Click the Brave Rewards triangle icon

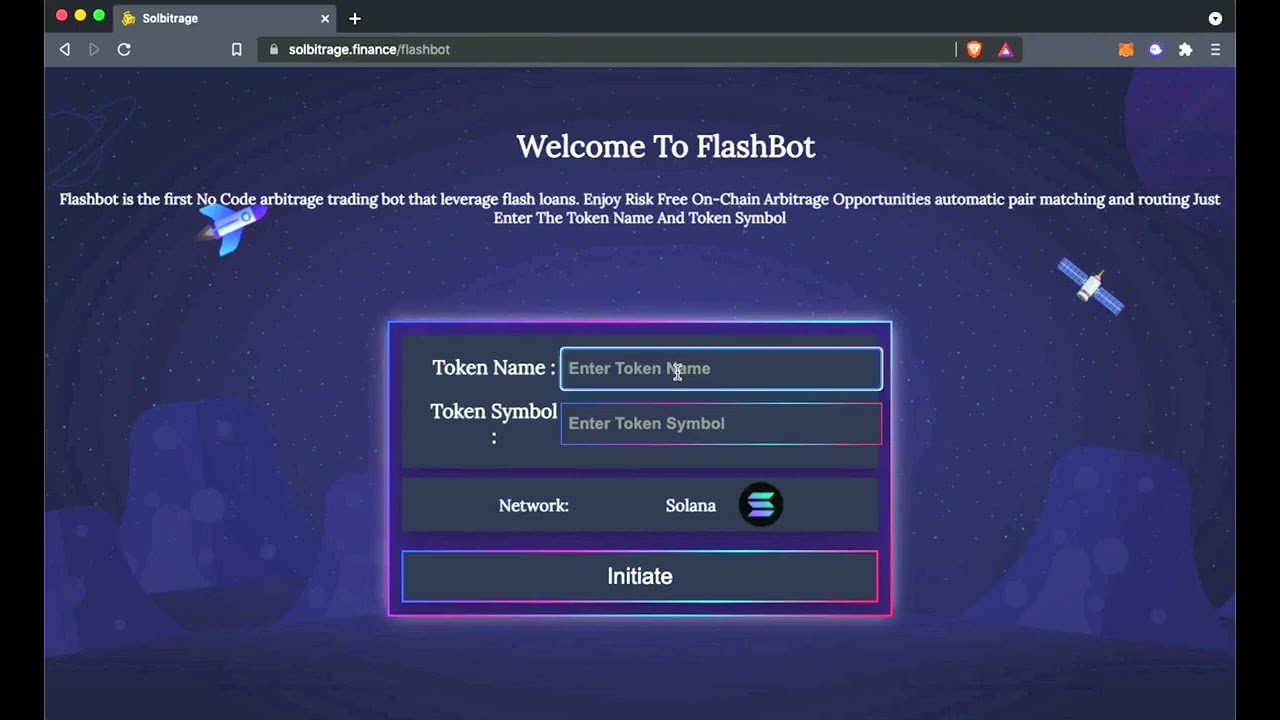(x=1005, y=49)
